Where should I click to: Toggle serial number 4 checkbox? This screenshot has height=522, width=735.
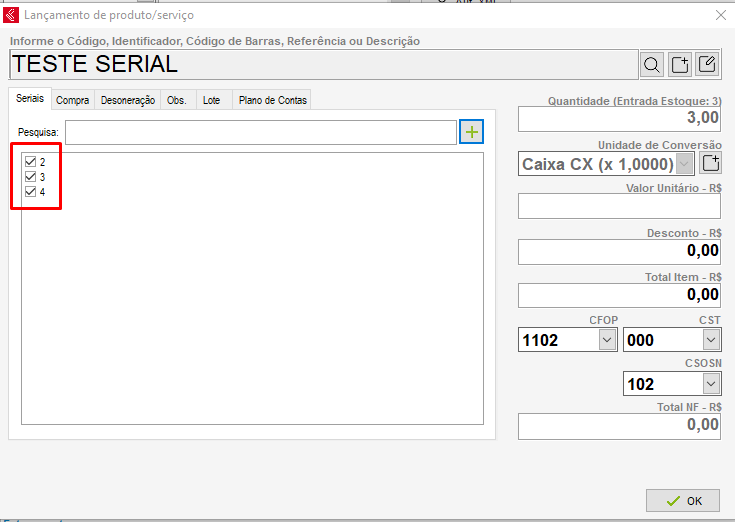pos(30,191)
